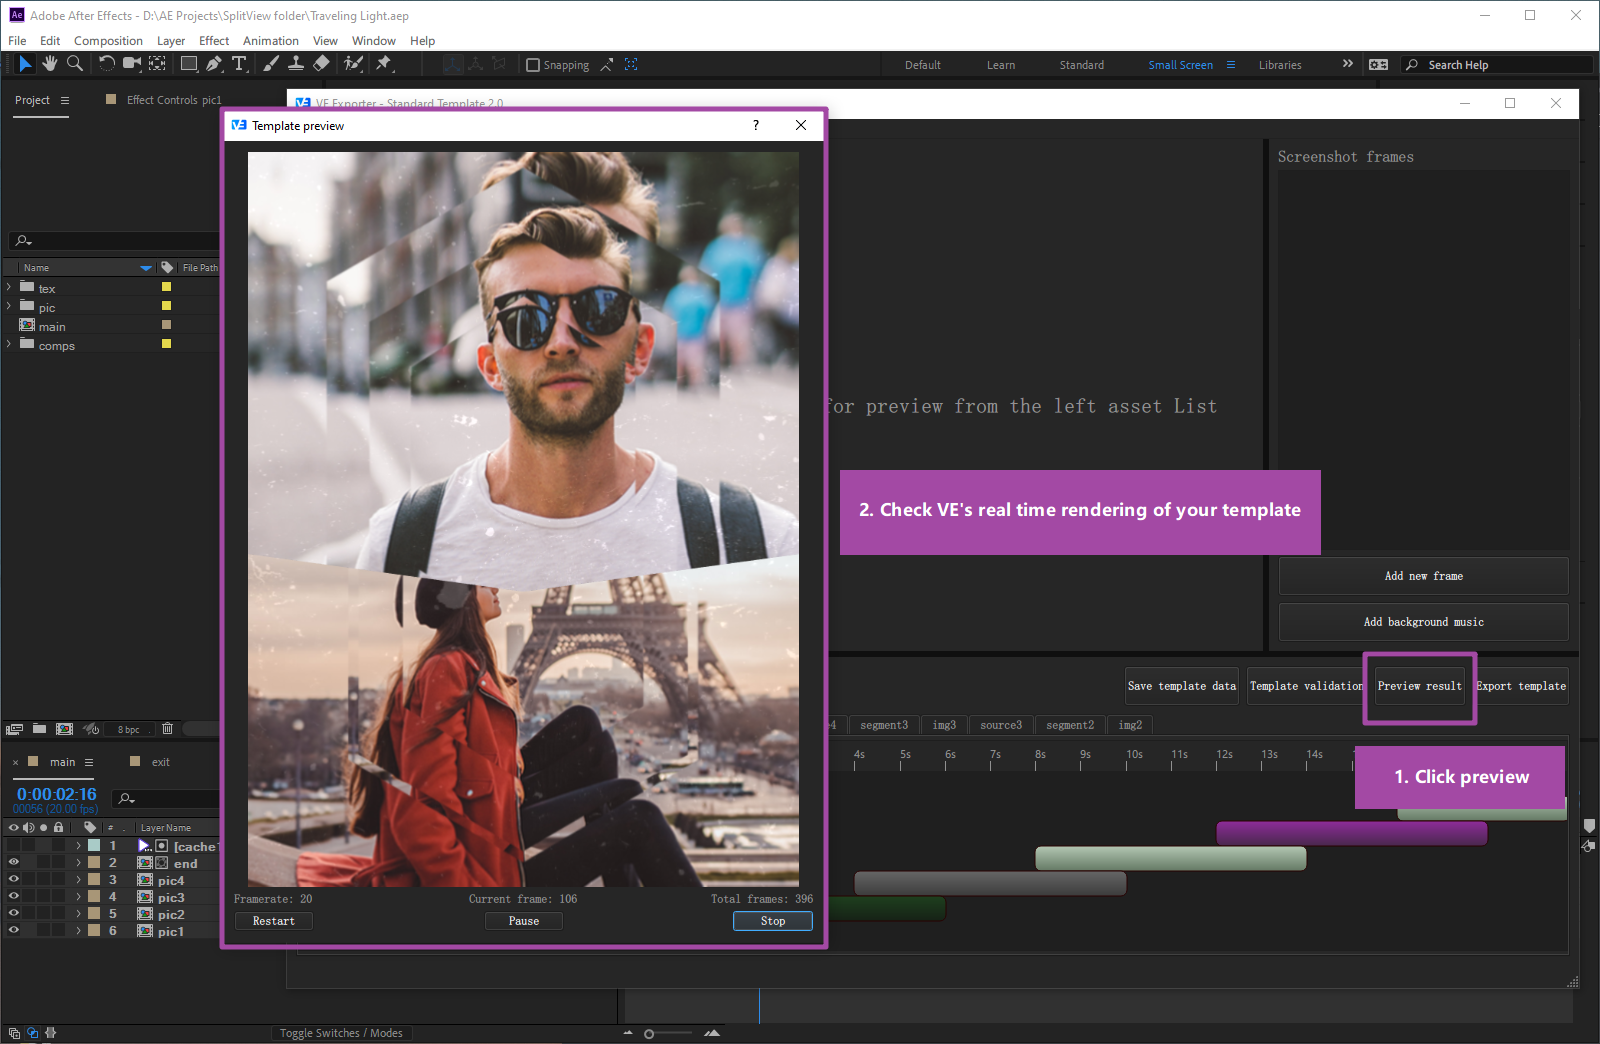Select the Pan Behind anchor point tool

(157, 64)
